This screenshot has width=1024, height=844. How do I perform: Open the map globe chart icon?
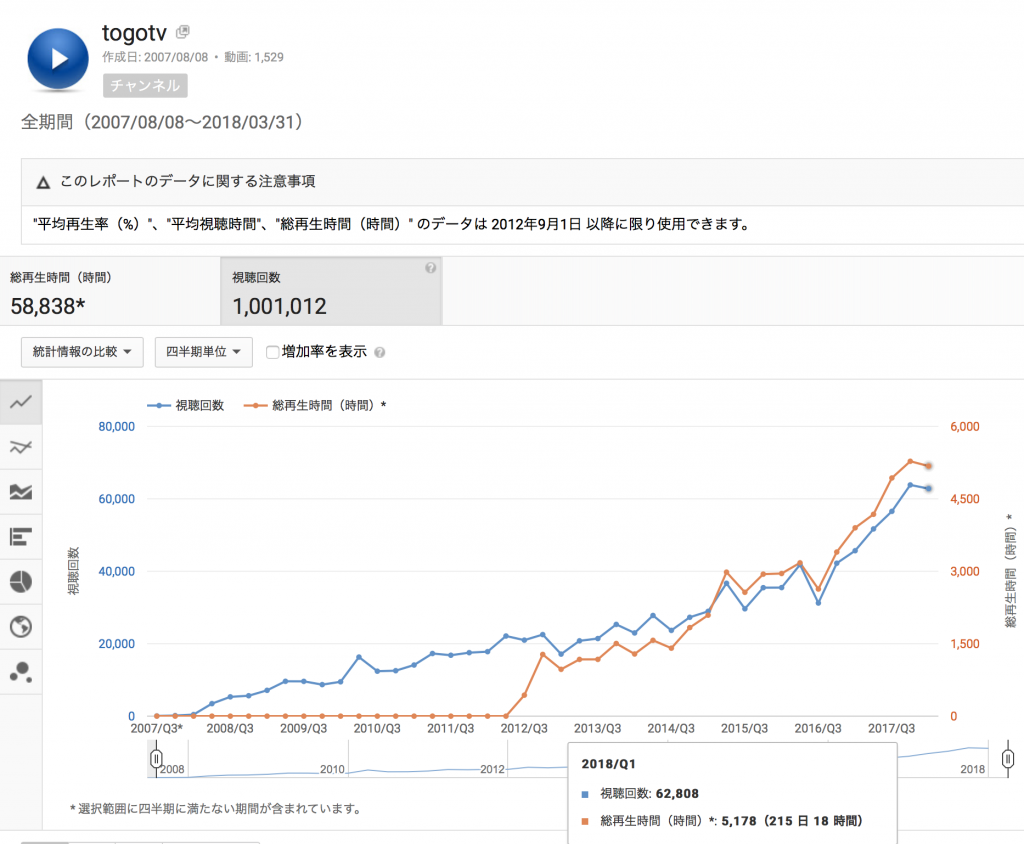[x=21, y=626]
